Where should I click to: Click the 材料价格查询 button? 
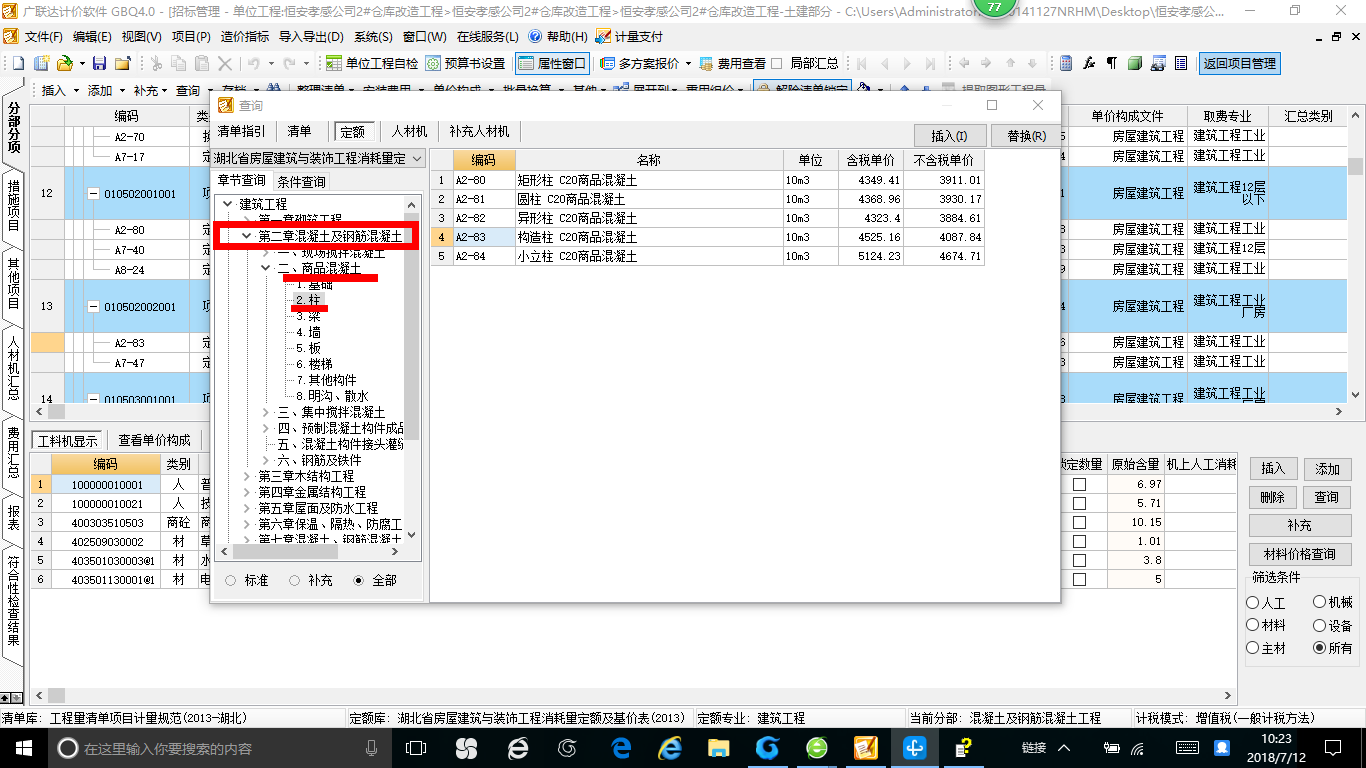tap(1300, 554)
